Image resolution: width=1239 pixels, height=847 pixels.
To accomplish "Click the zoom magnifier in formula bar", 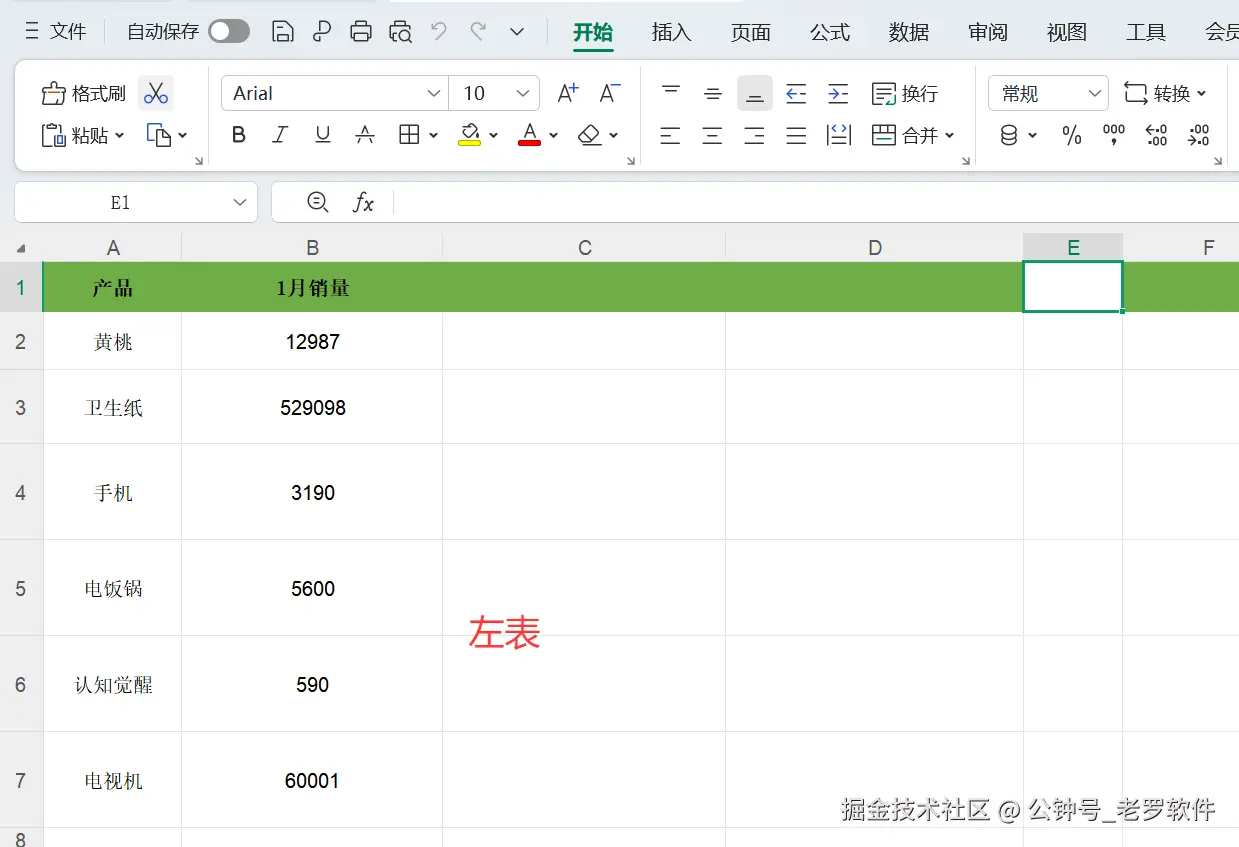I will point(317,202).
